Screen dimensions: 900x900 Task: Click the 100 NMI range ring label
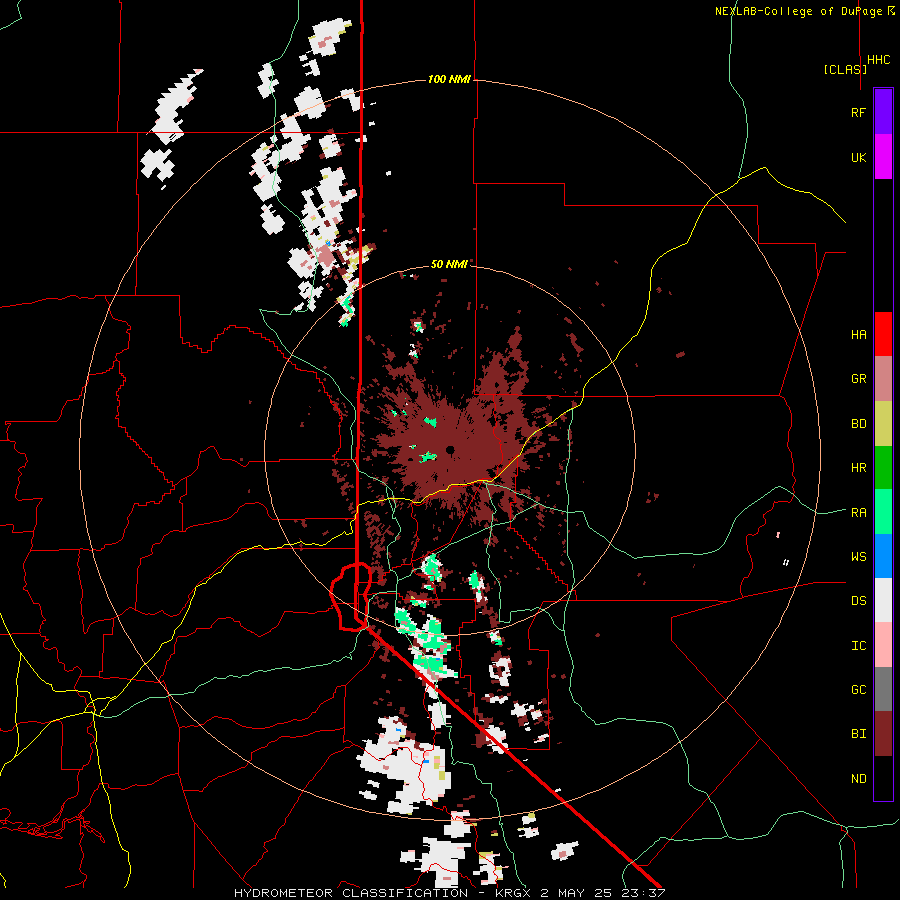tap(449, 79)
